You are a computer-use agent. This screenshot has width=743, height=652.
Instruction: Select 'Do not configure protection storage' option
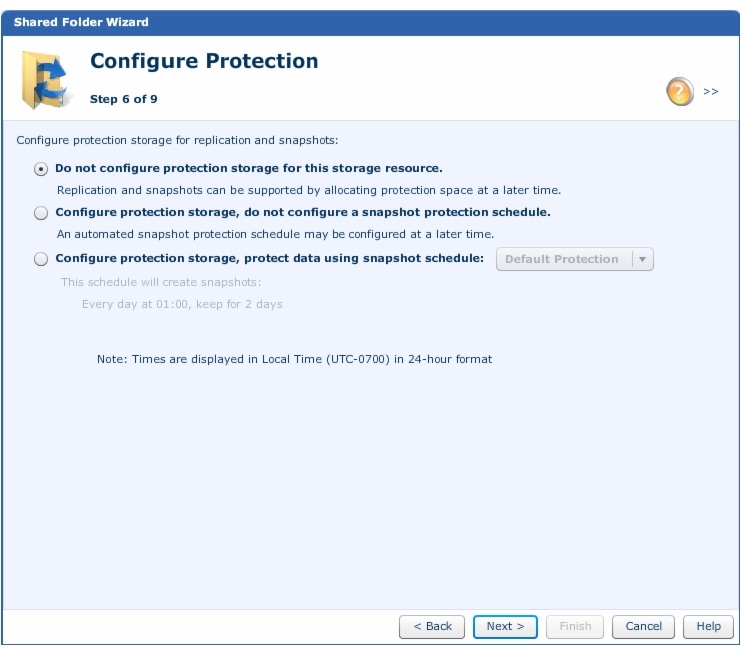pos(41,169)
